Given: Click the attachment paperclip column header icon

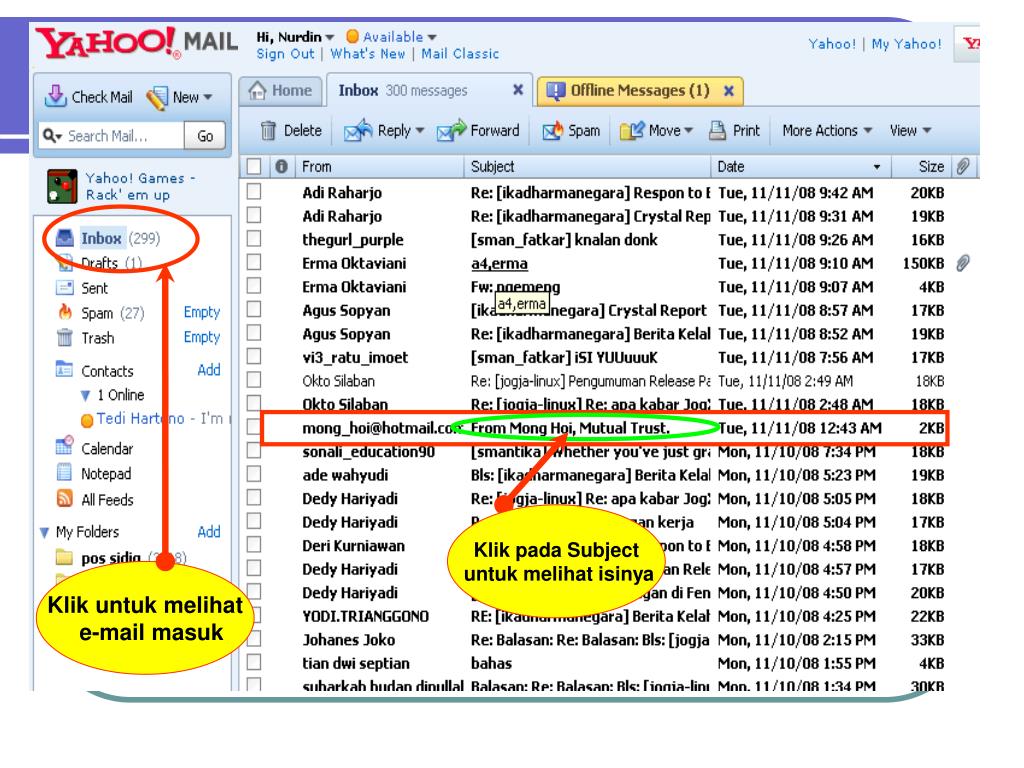Looking at the screenshot, I should pos(963,167).
